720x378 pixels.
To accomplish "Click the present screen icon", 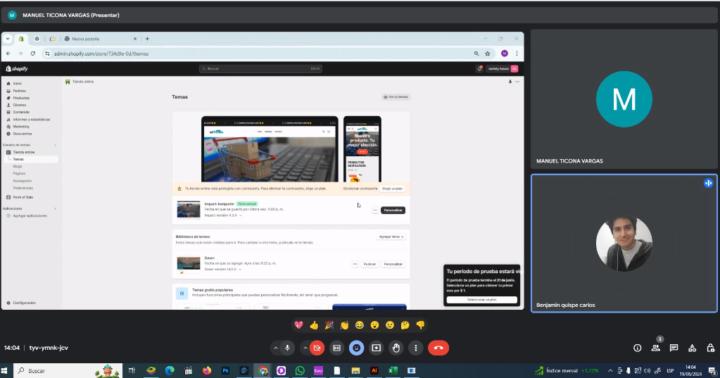I will [x=376, y=348].
